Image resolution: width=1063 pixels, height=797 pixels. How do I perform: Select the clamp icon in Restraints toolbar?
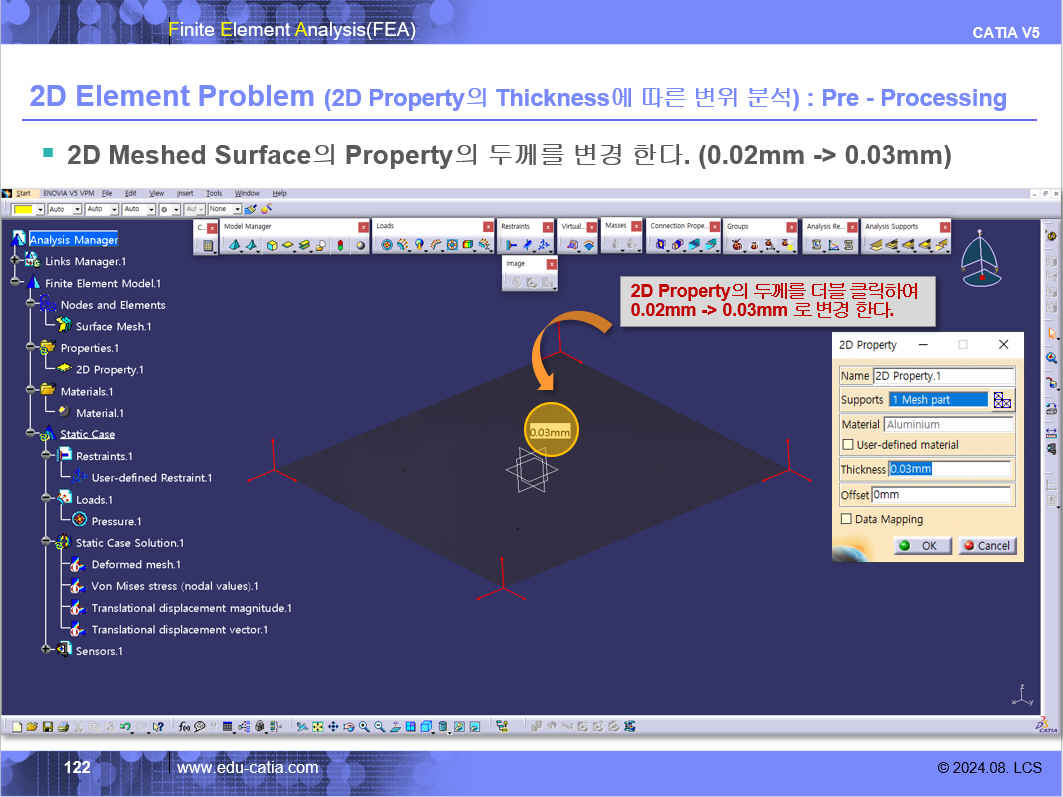tap(511, 245)
